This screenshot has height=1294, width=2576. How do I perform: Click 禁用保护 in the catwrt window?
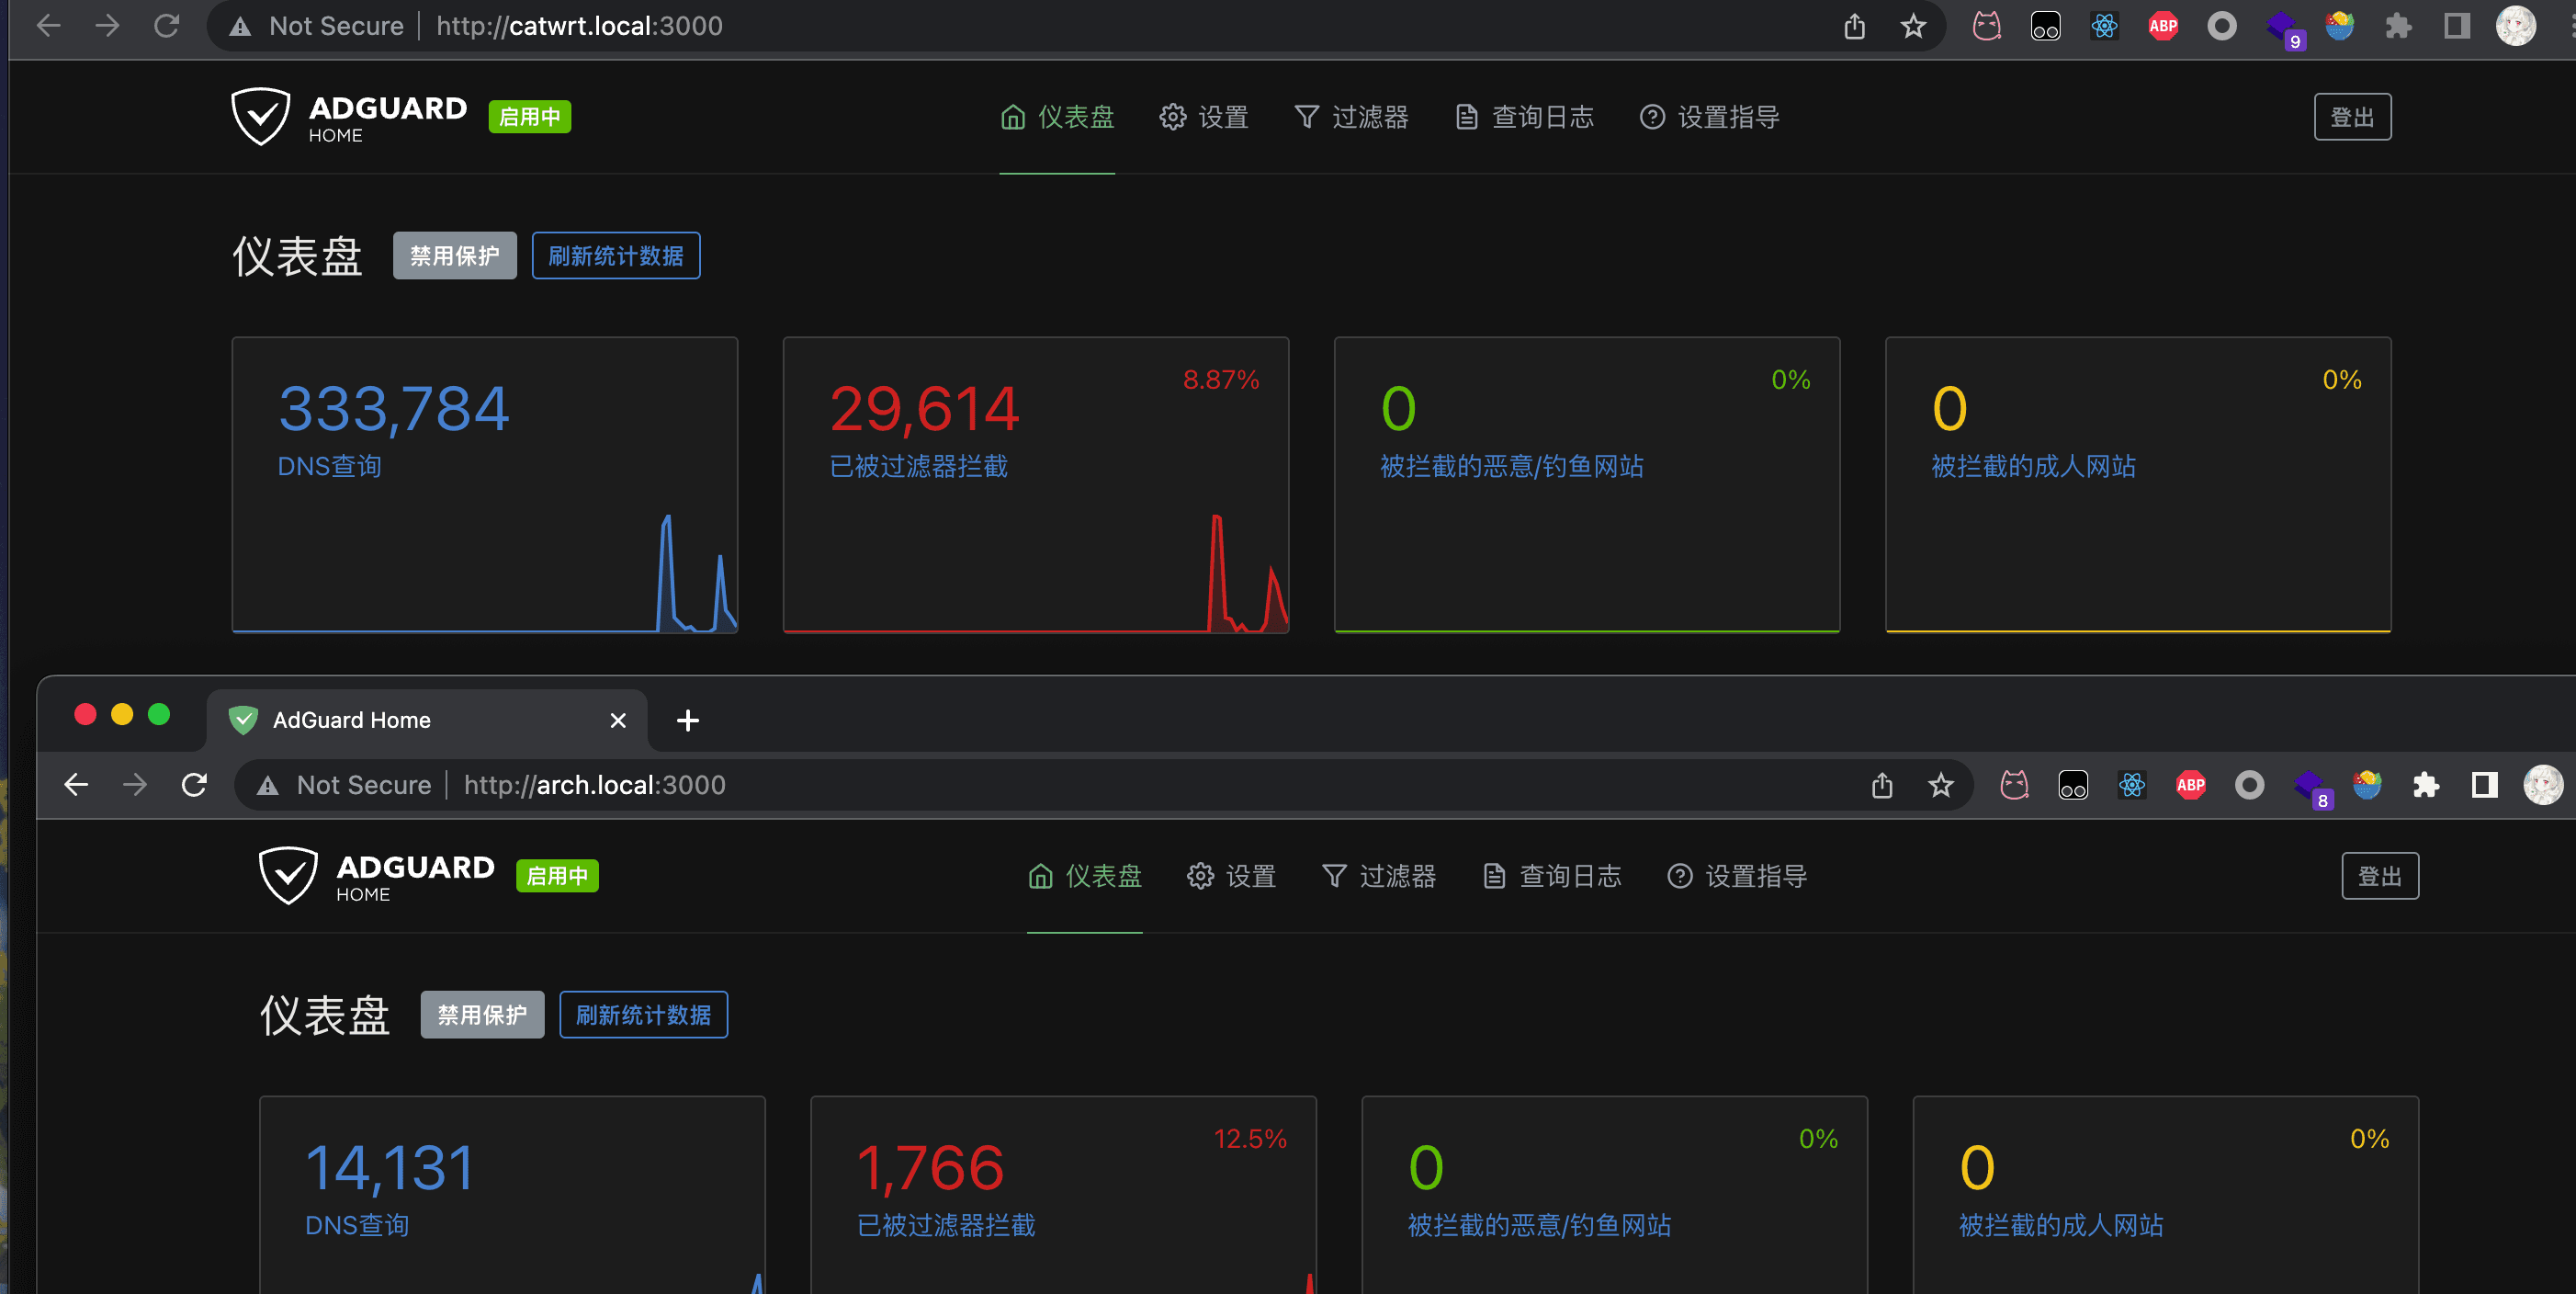point(454,256)
